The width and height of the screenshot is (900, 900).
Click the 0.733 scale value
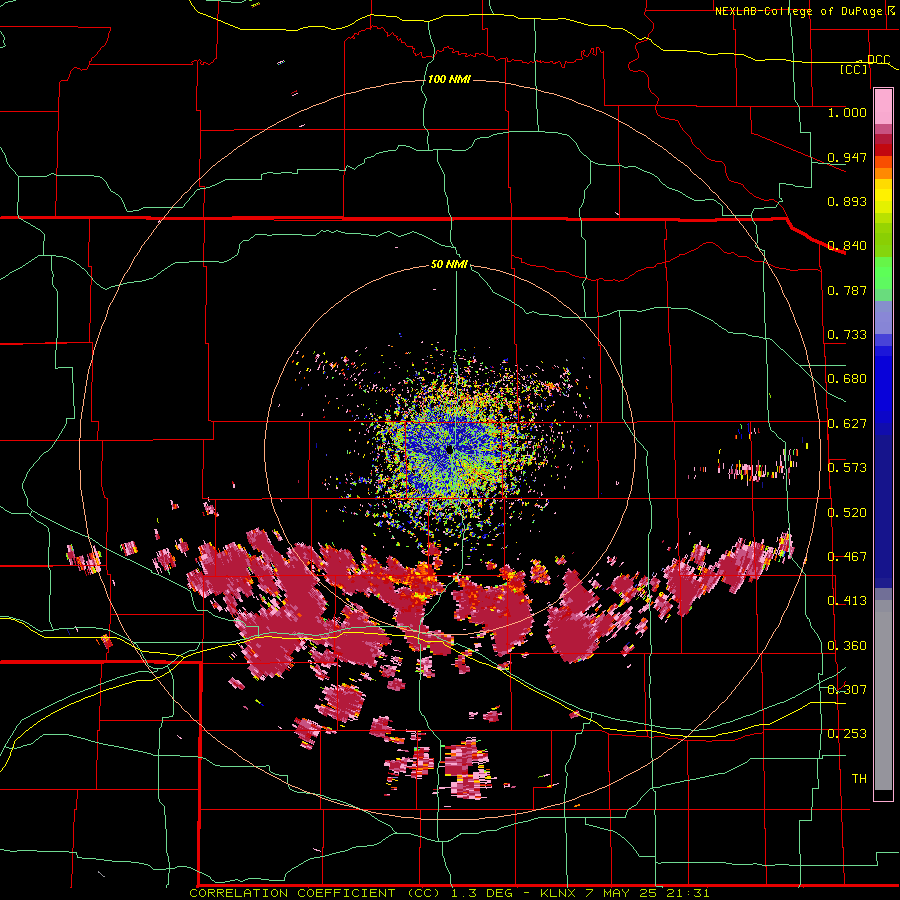pyautogui.click(x=847, y=335)
